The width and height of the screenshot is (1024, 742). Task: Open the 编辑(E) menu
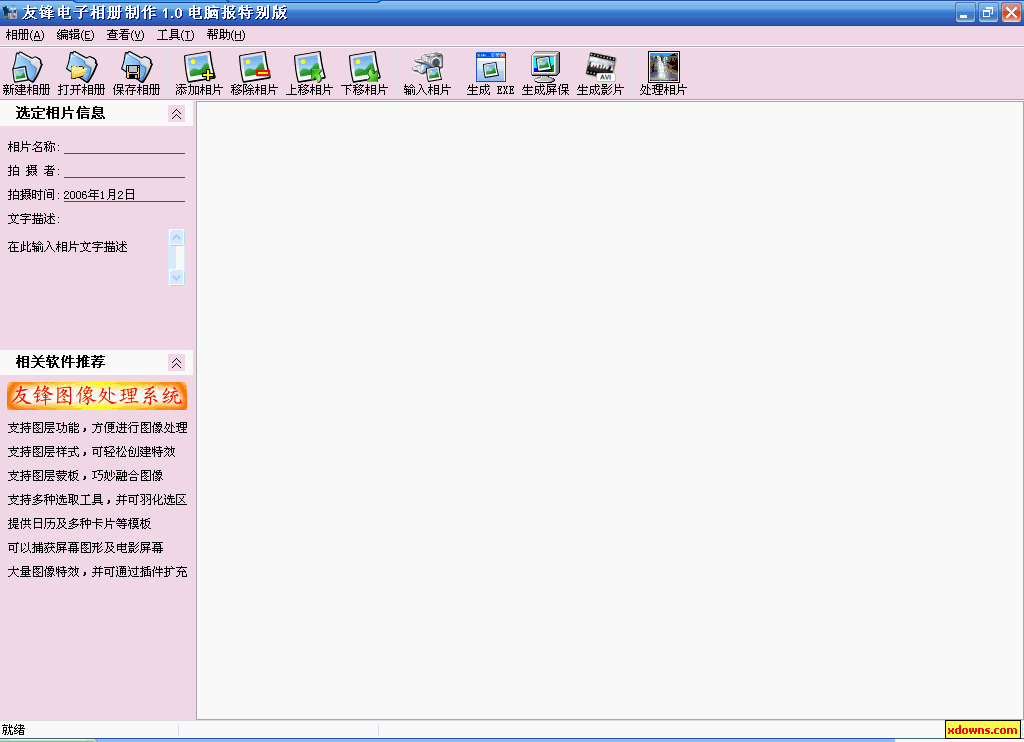click(75, 35)
